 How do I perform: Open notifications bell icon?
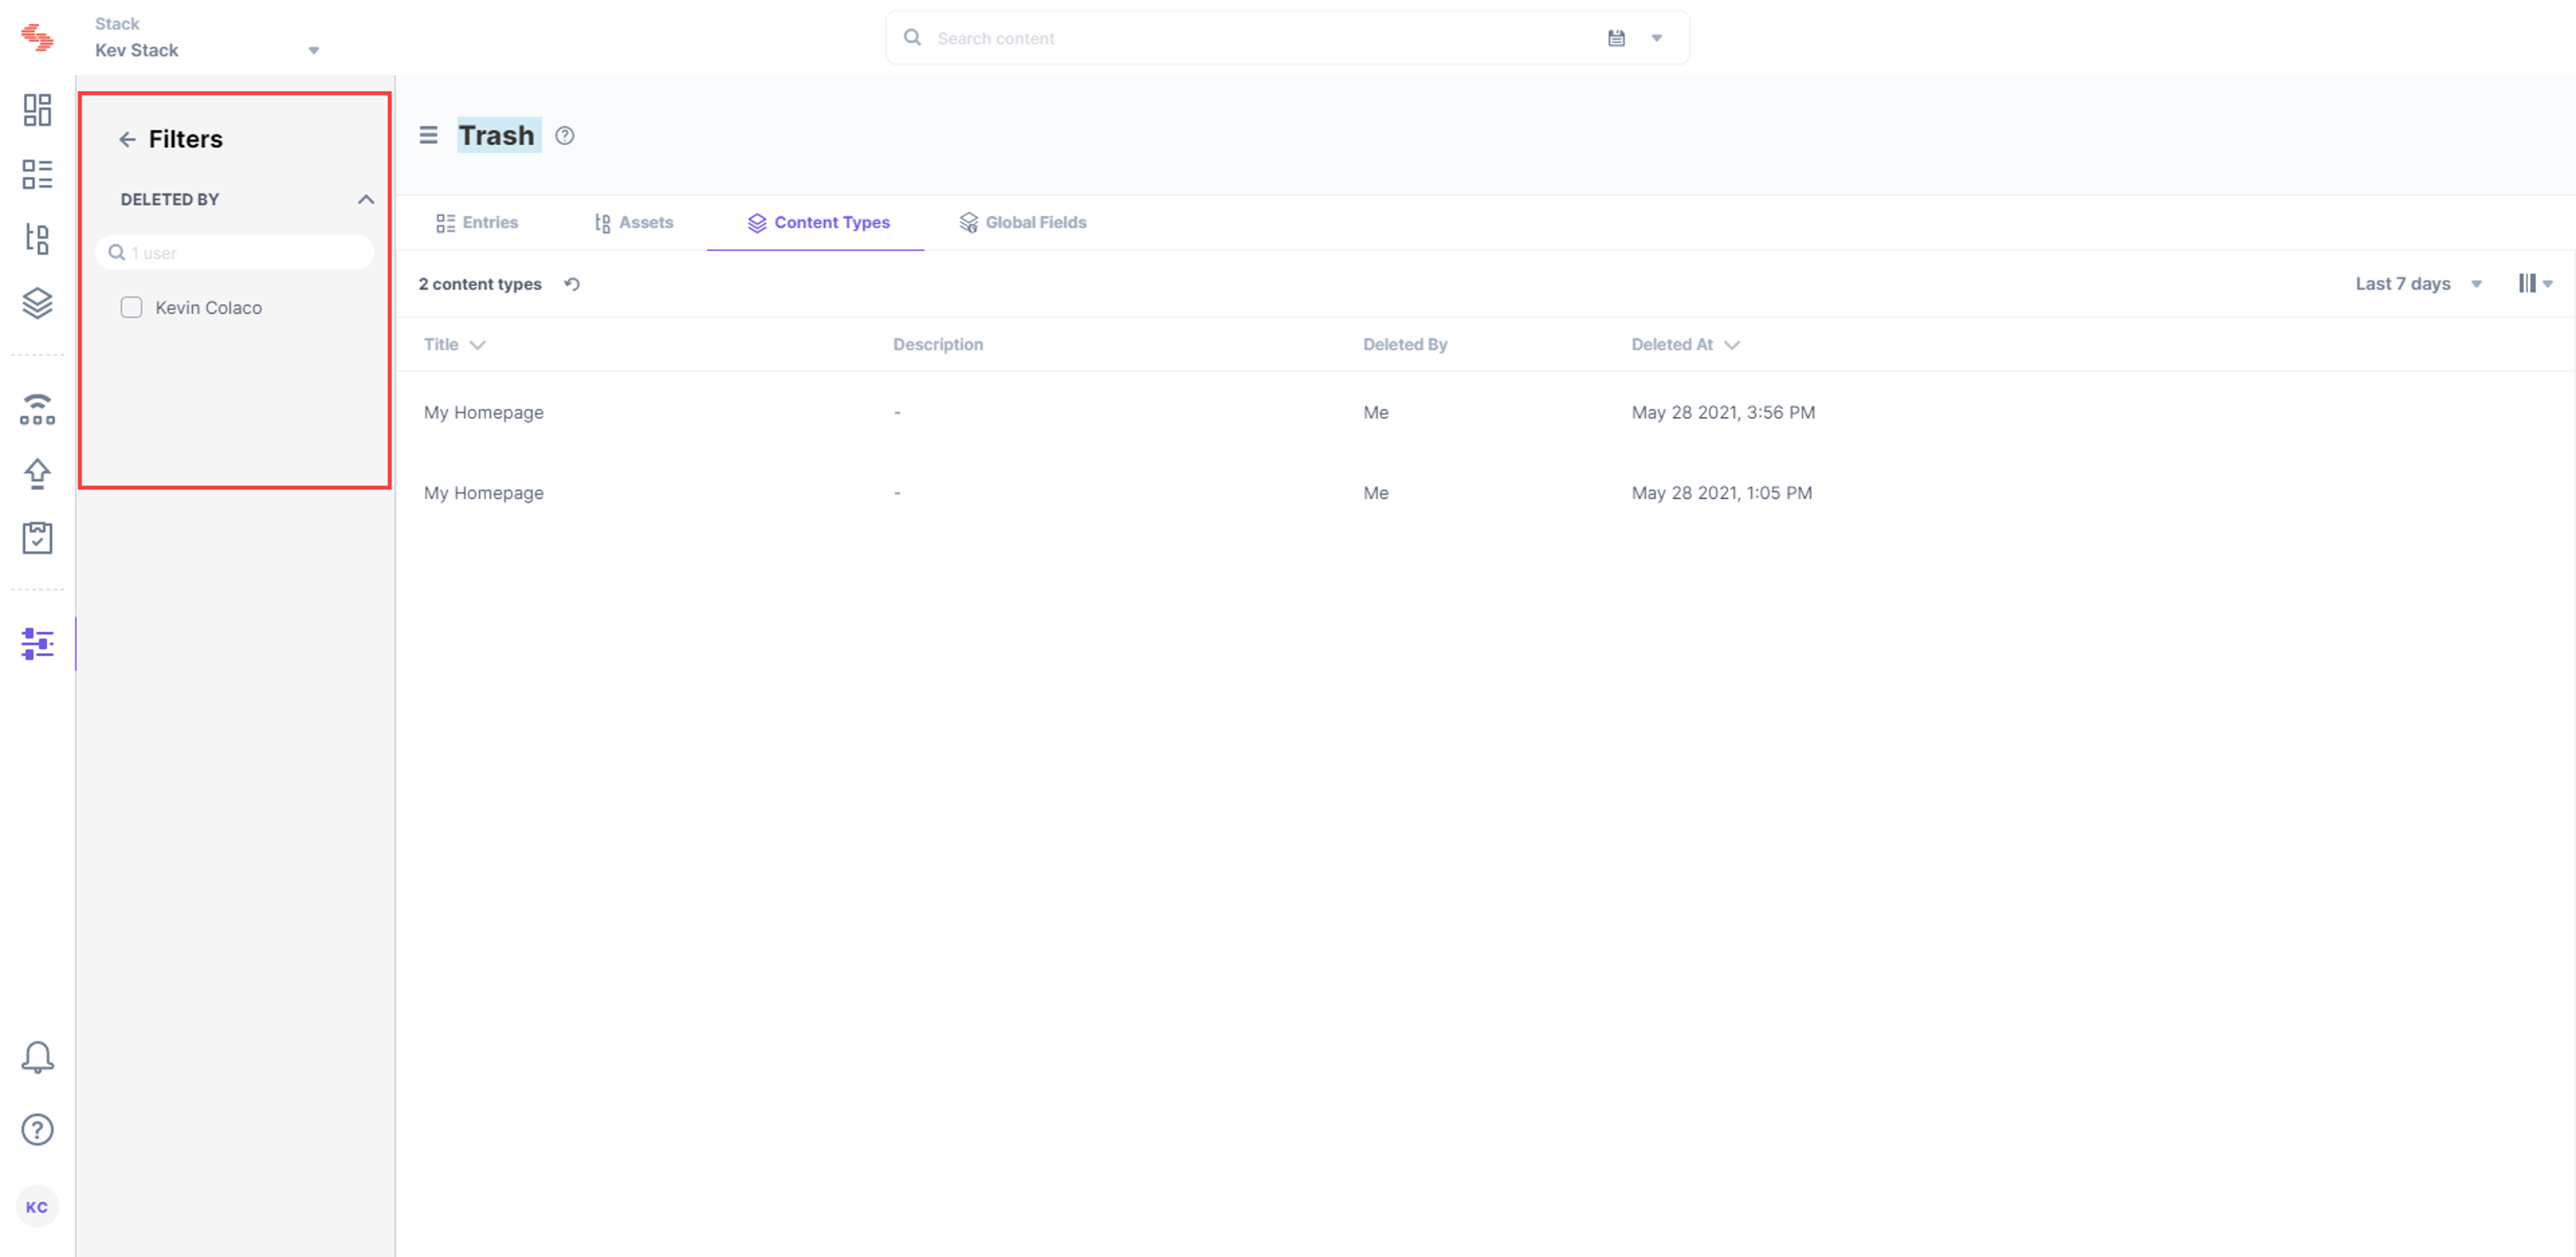tap(37, 1057)
